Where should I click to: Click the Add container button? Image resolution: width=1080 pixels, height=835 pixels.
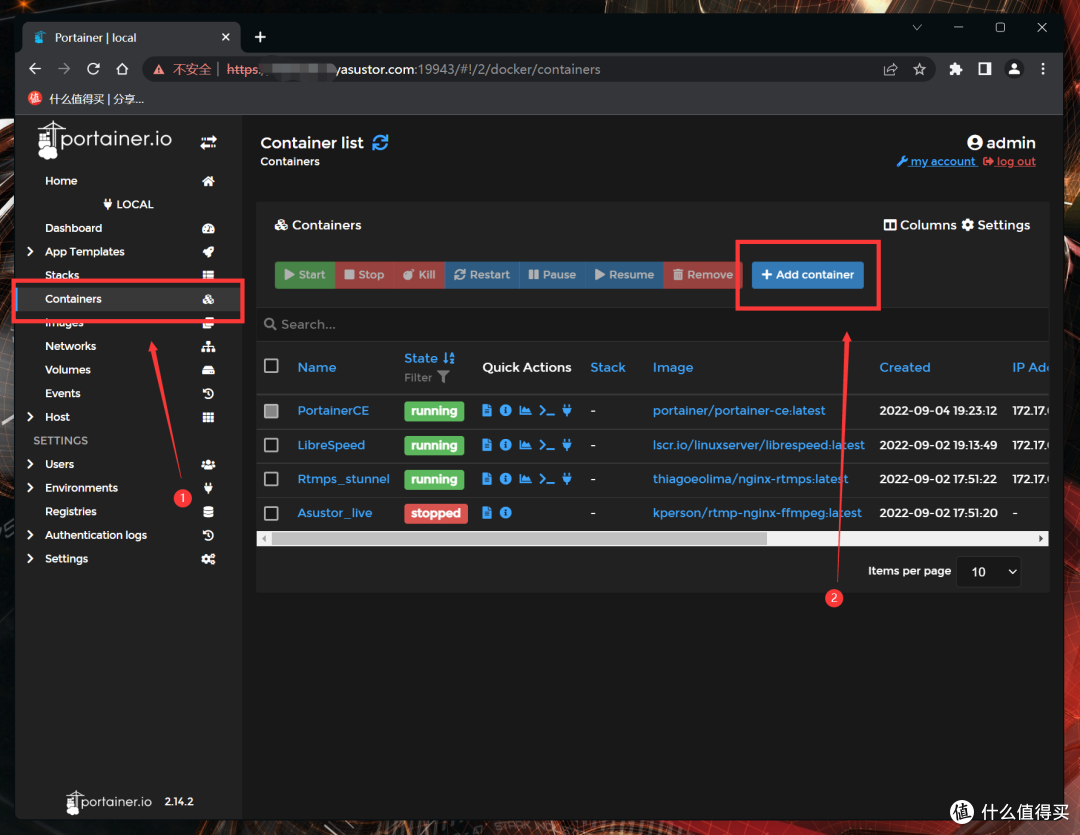point(807,275)
